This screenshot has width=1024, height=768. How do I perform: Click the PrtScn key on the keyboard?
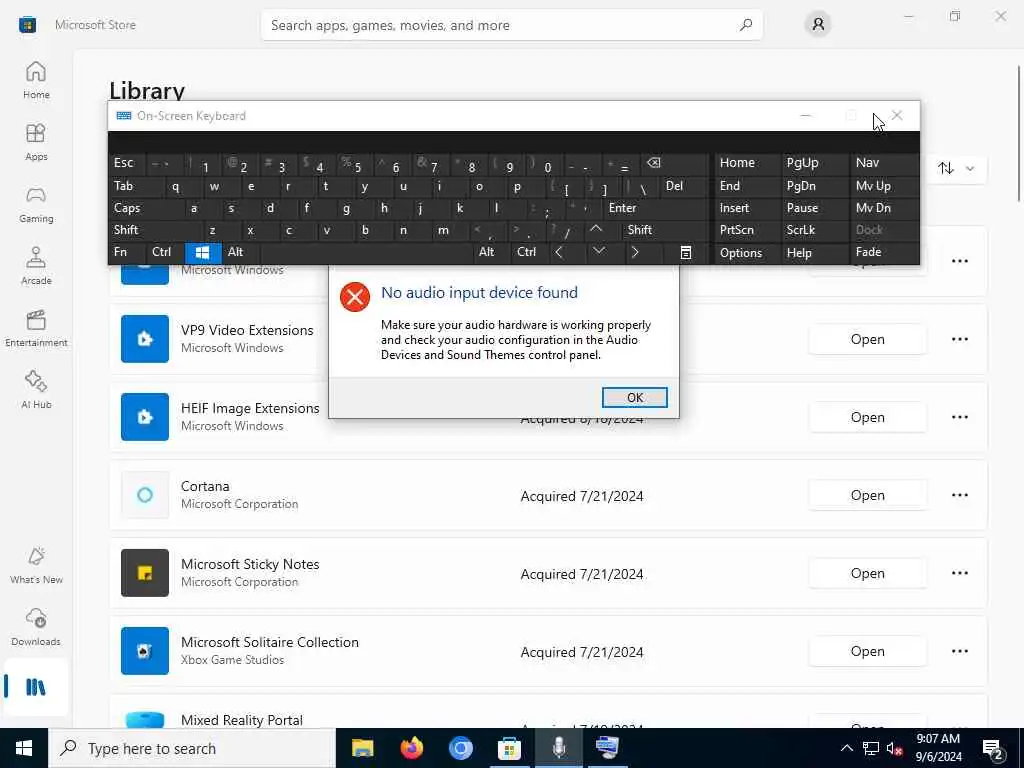[x=746, y=230]
